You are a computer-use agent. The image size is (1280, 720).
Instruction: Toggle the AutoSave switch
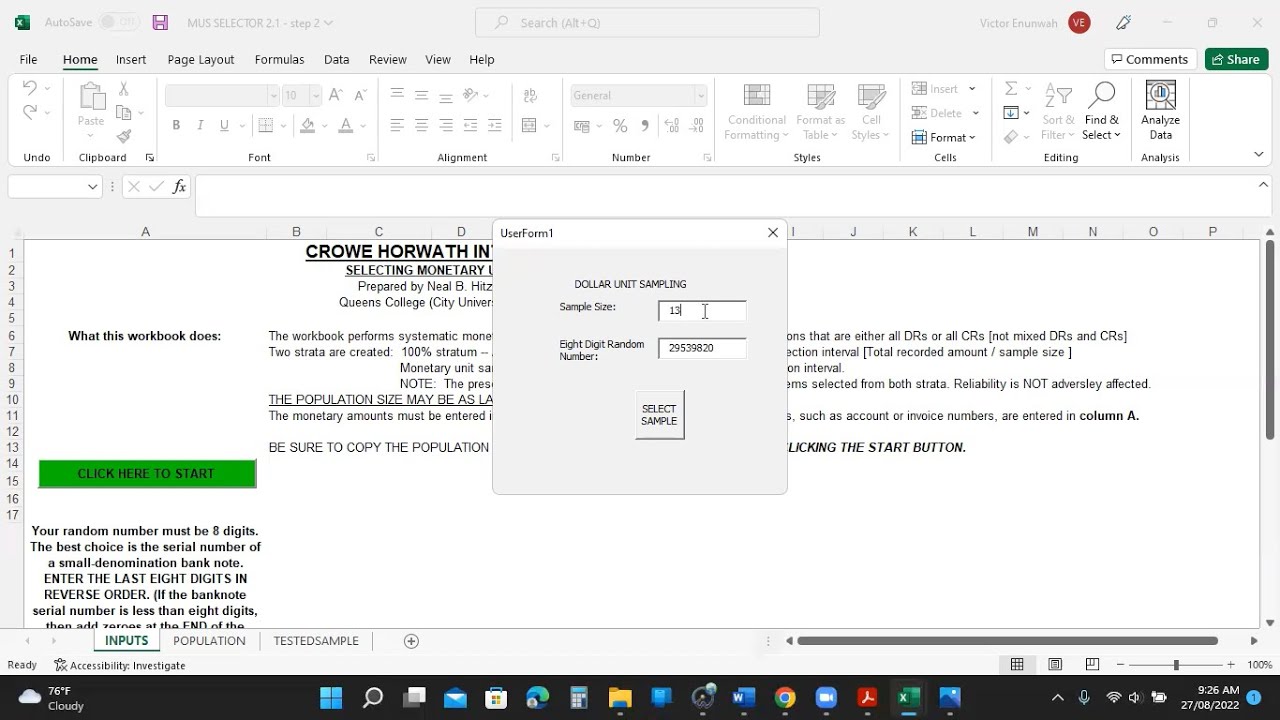[x=119, y=22]
